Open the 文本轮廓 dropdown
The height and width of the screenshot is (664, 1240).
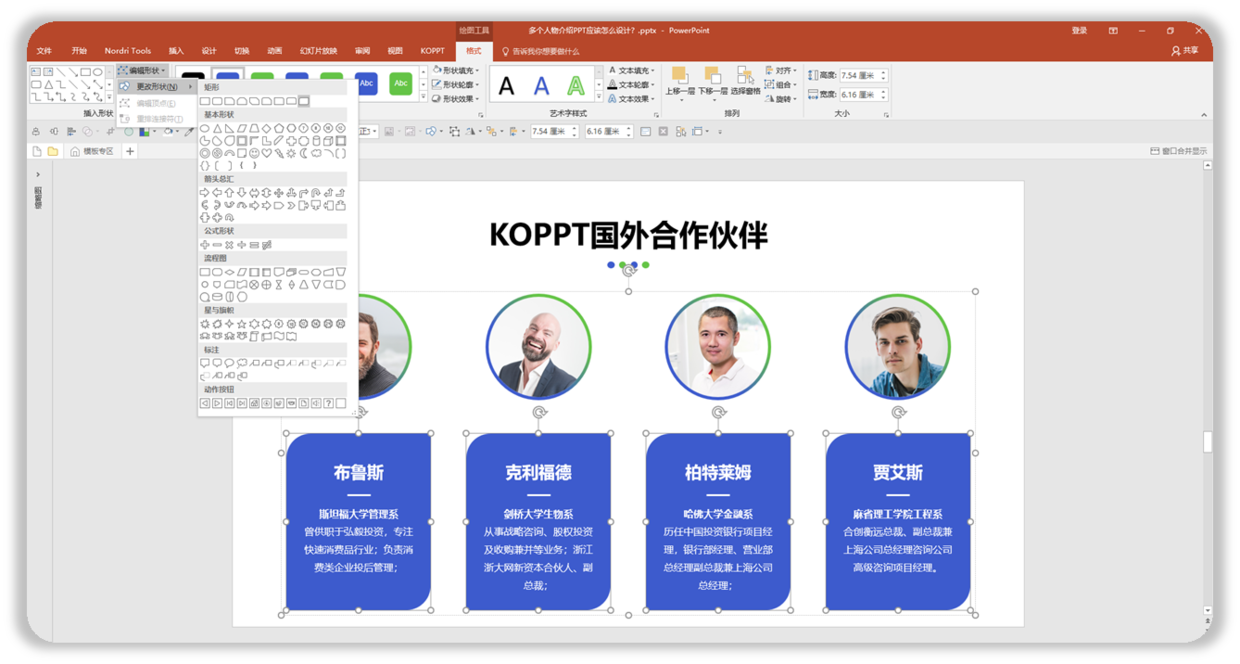point(632,84)
